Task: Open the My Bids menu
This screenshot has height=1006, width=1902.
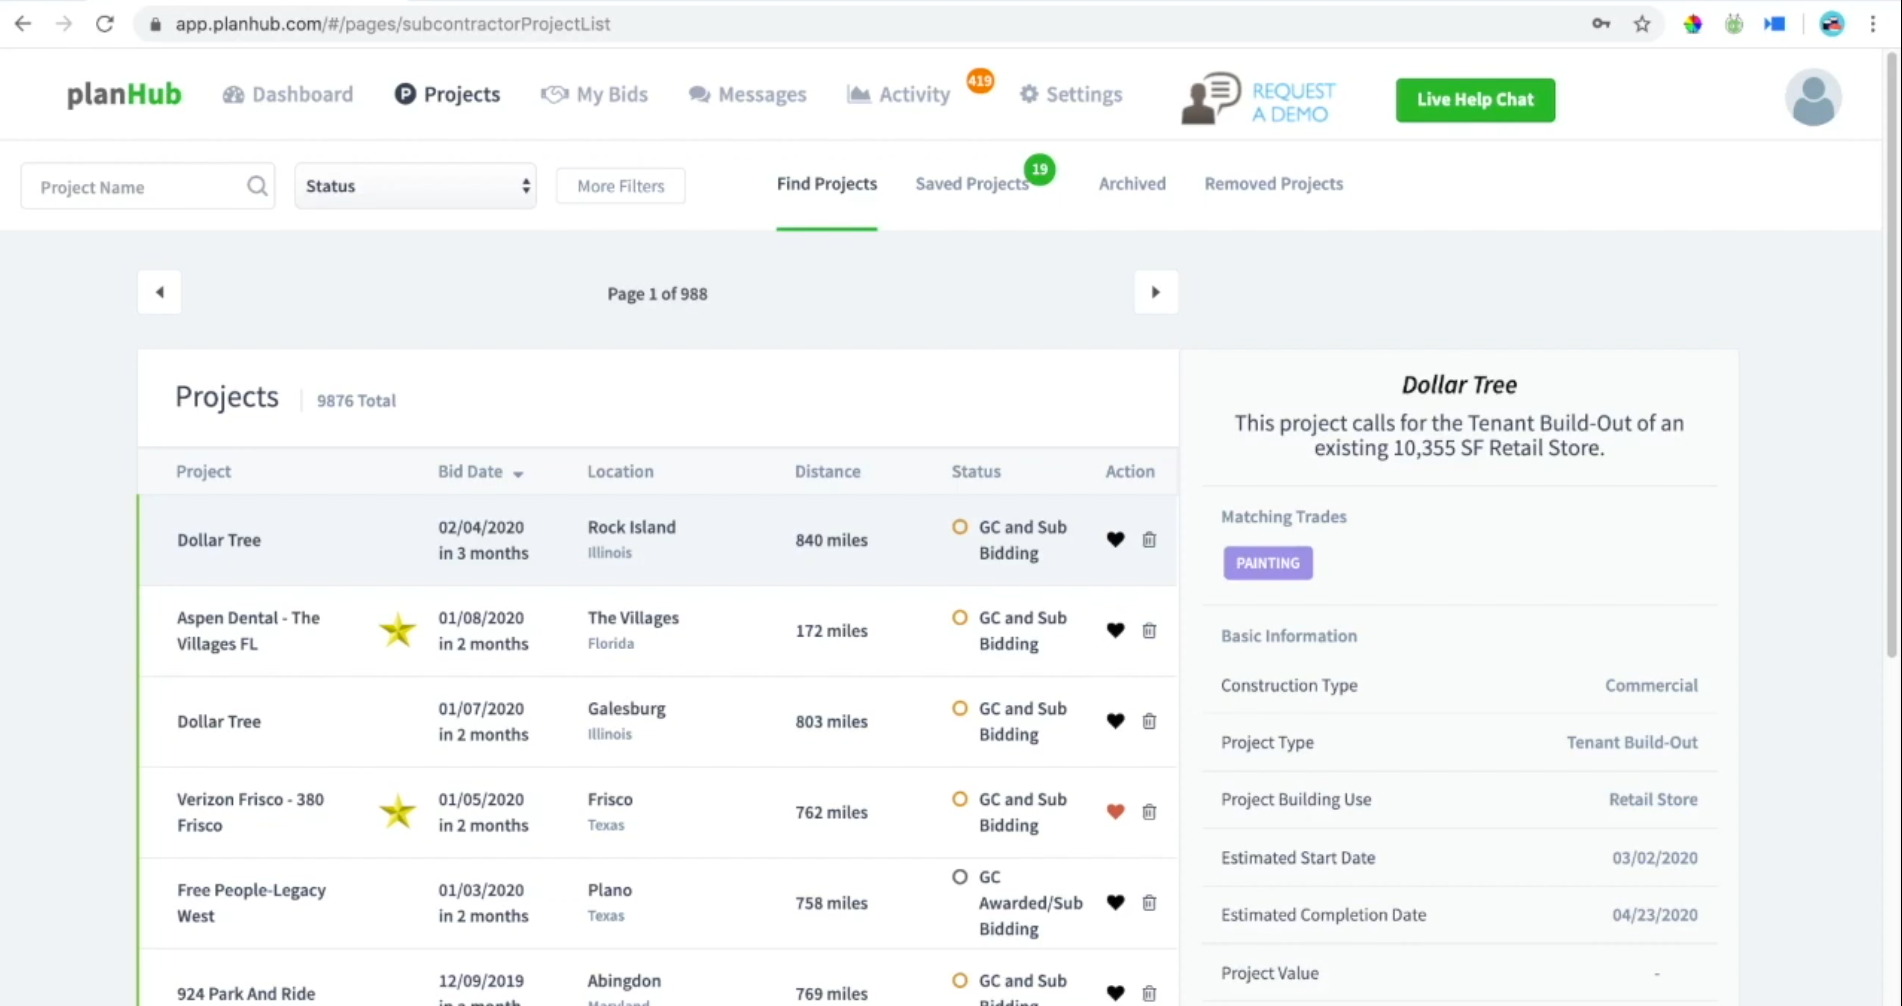Action: [595, 95]
